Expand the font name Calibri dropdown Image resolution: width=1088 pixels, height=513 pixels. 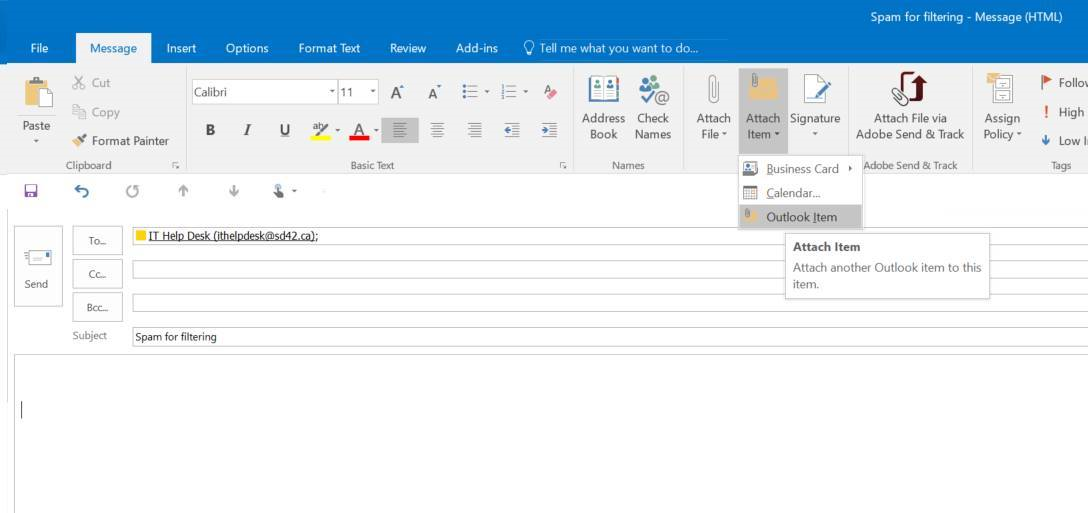tap(332, 92)
